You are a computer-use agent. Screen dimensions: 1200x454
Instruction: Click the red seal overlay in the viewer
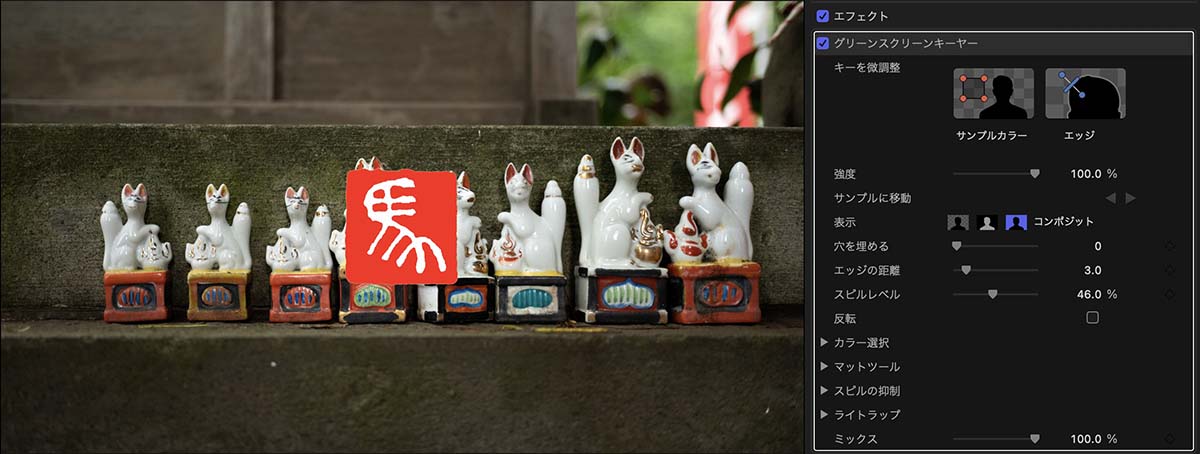pyautogui.click(x=401, y=226)
